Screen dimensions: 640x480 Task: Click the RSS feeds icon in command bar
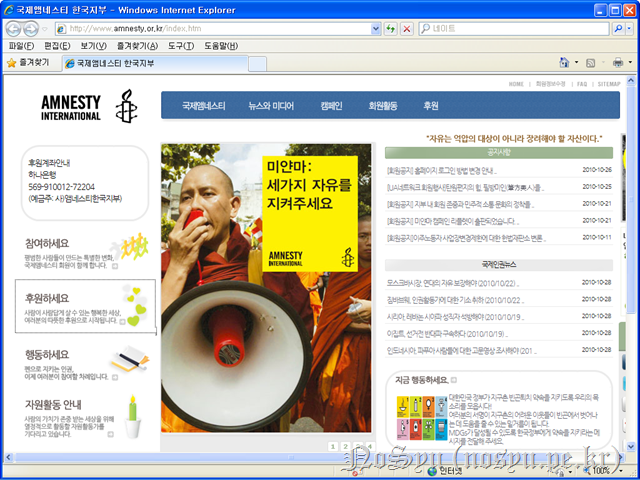[x=591, y=63]
